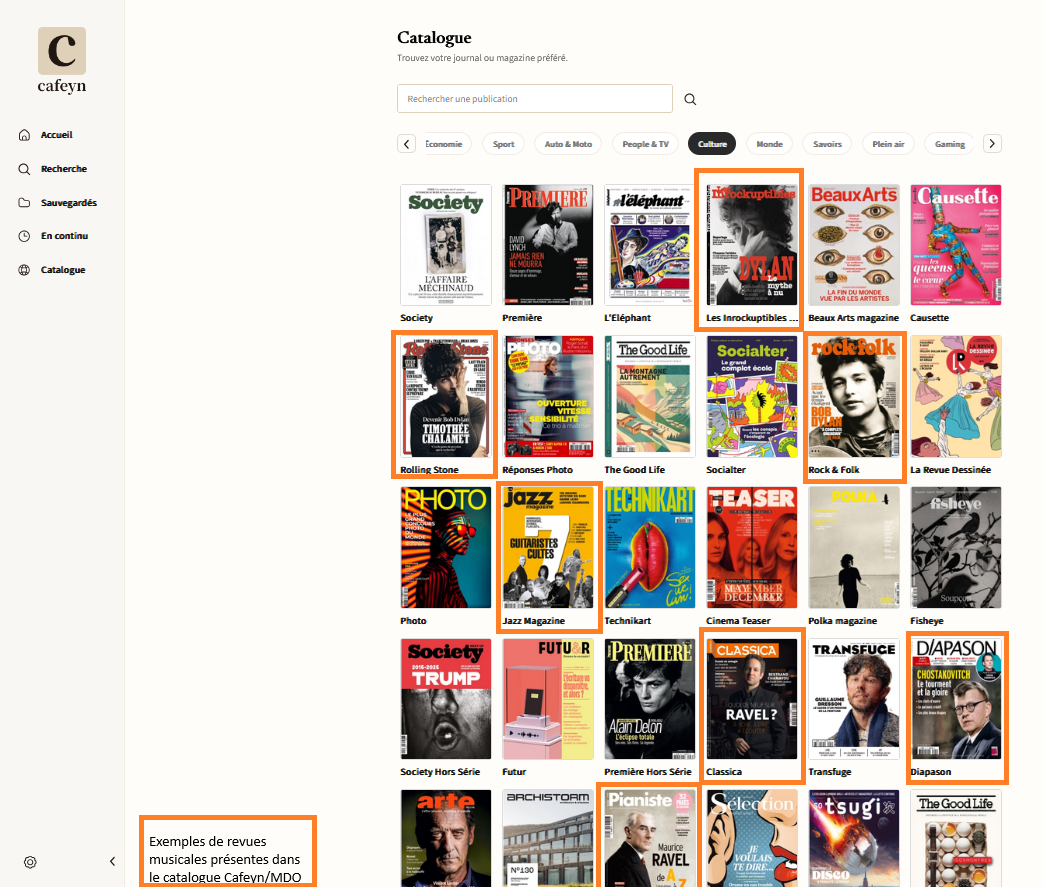Open the Sélection magazine cover
Screen dimensions: 1044x887
tap(752, 838)
